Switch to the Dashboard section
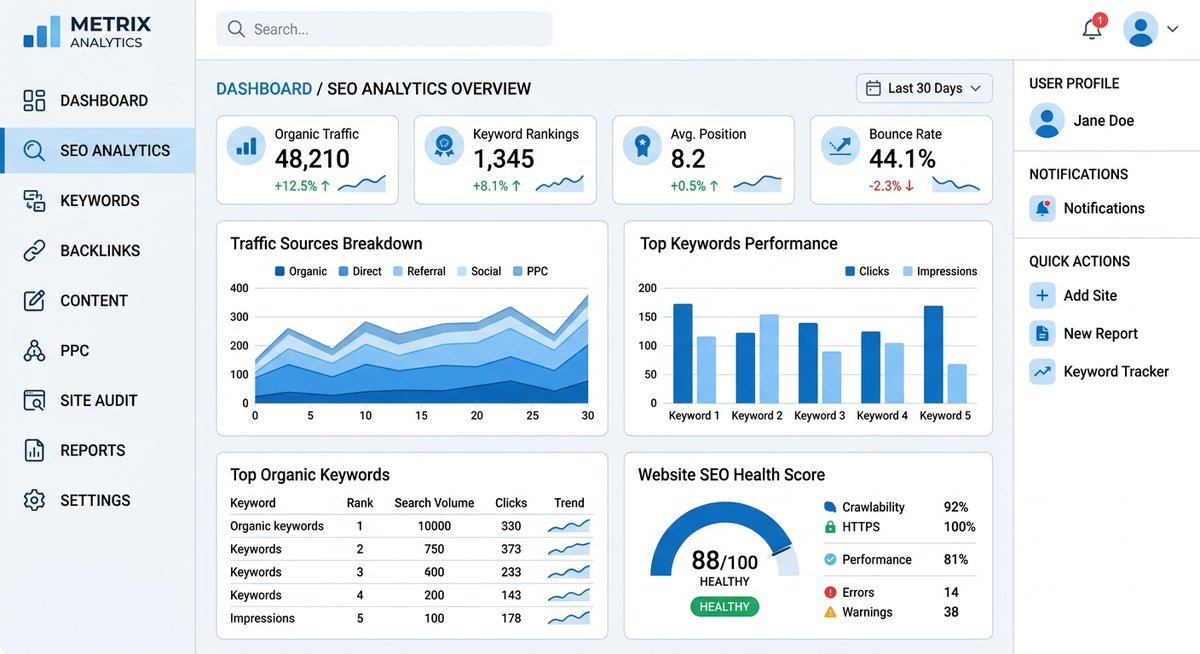Screen dimensions: 1200x654 [33, 100]
